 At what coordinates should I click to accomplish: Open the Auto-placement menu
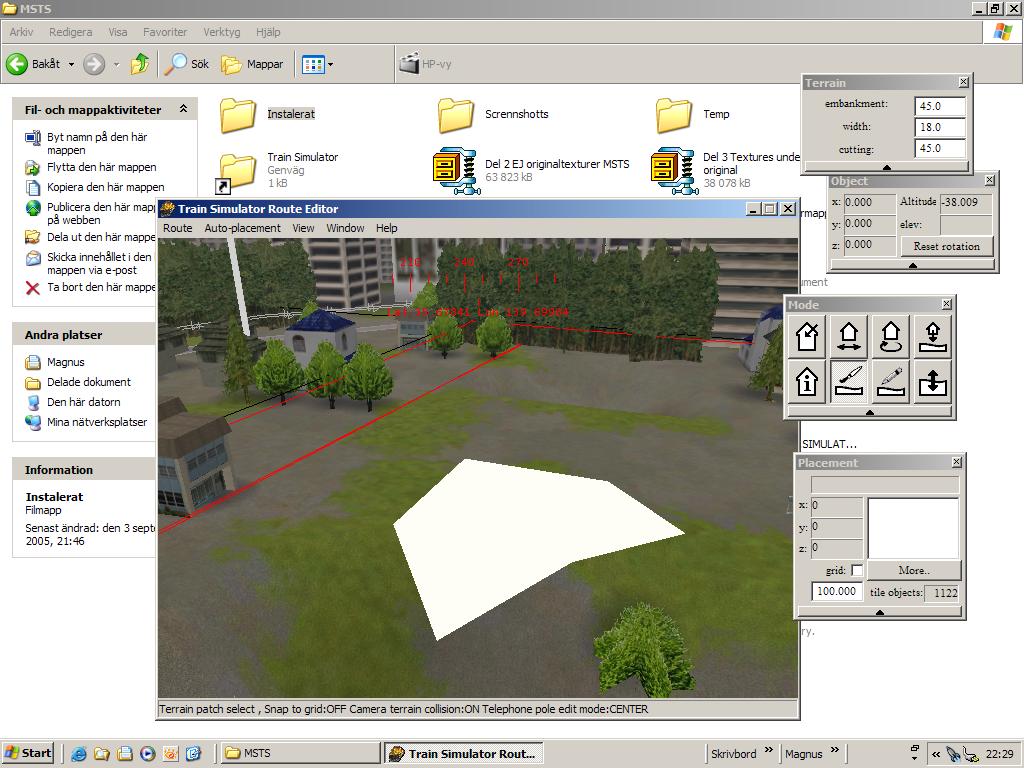click(242, 228)
